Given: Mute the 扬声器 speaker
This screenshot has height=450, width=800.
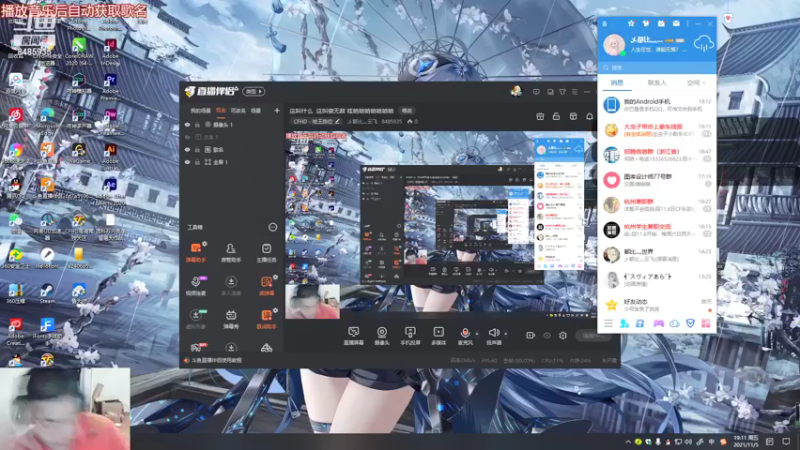Looking at the screenshot, I should 493,336.
